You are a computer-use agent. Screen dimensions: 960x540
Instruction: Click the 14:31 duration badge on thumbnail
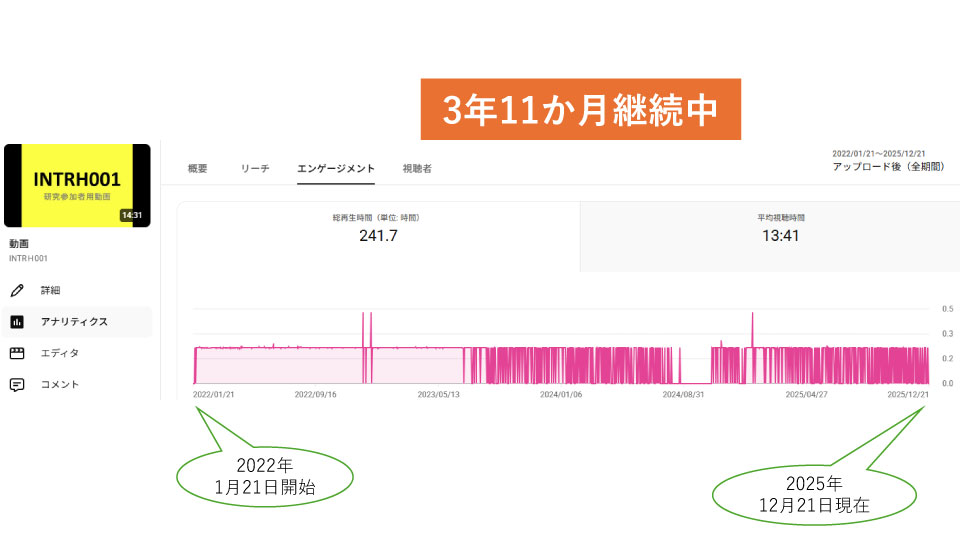pyautogui.click(x=131, y=215)
